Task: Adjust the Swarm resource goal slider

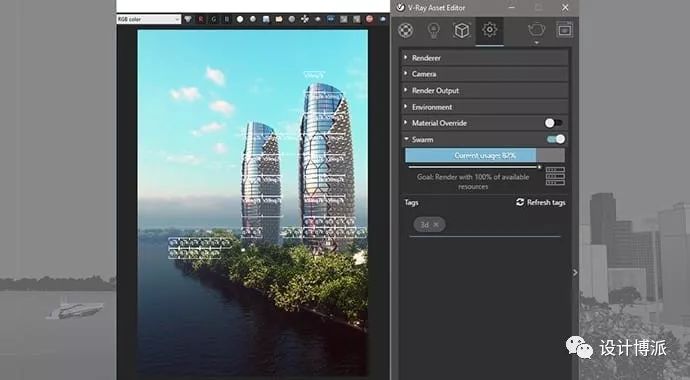Action: pos(540,167)
